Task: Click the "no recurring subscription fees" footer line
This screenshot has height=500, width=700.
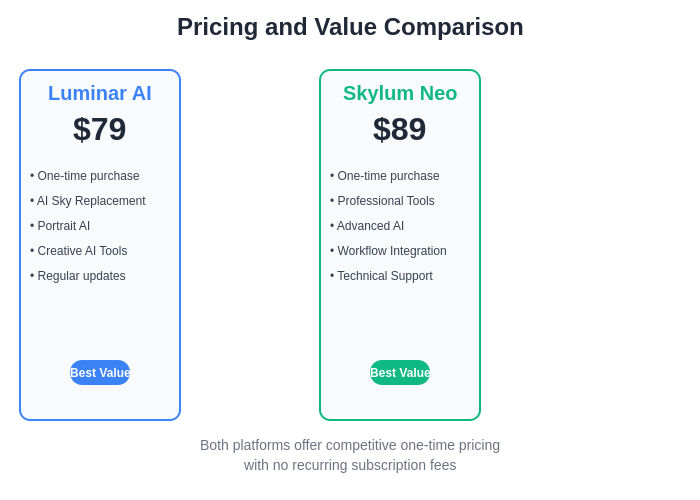Action: [350, 465]
